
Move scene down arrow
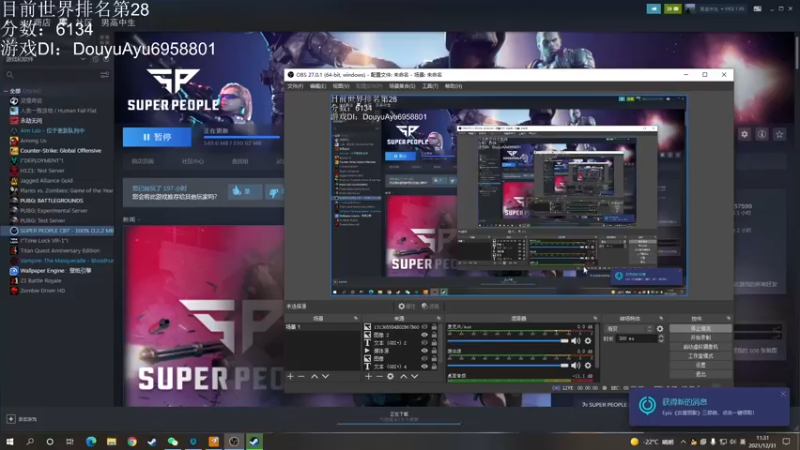pos(325,376)
